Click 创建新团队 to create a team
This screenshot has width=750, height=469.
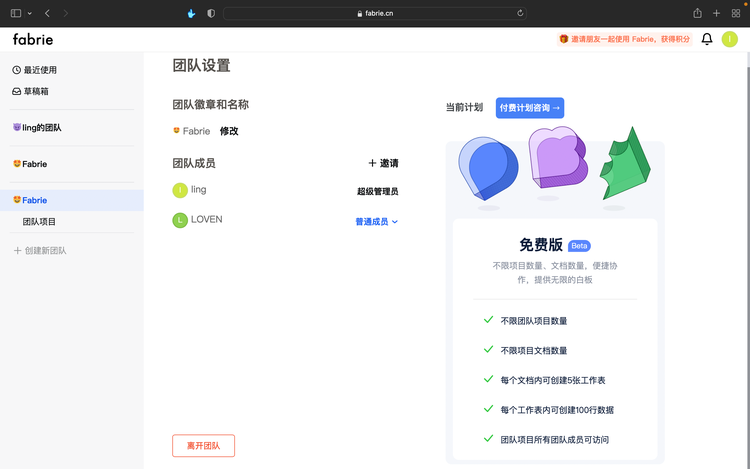coord(40,251)
